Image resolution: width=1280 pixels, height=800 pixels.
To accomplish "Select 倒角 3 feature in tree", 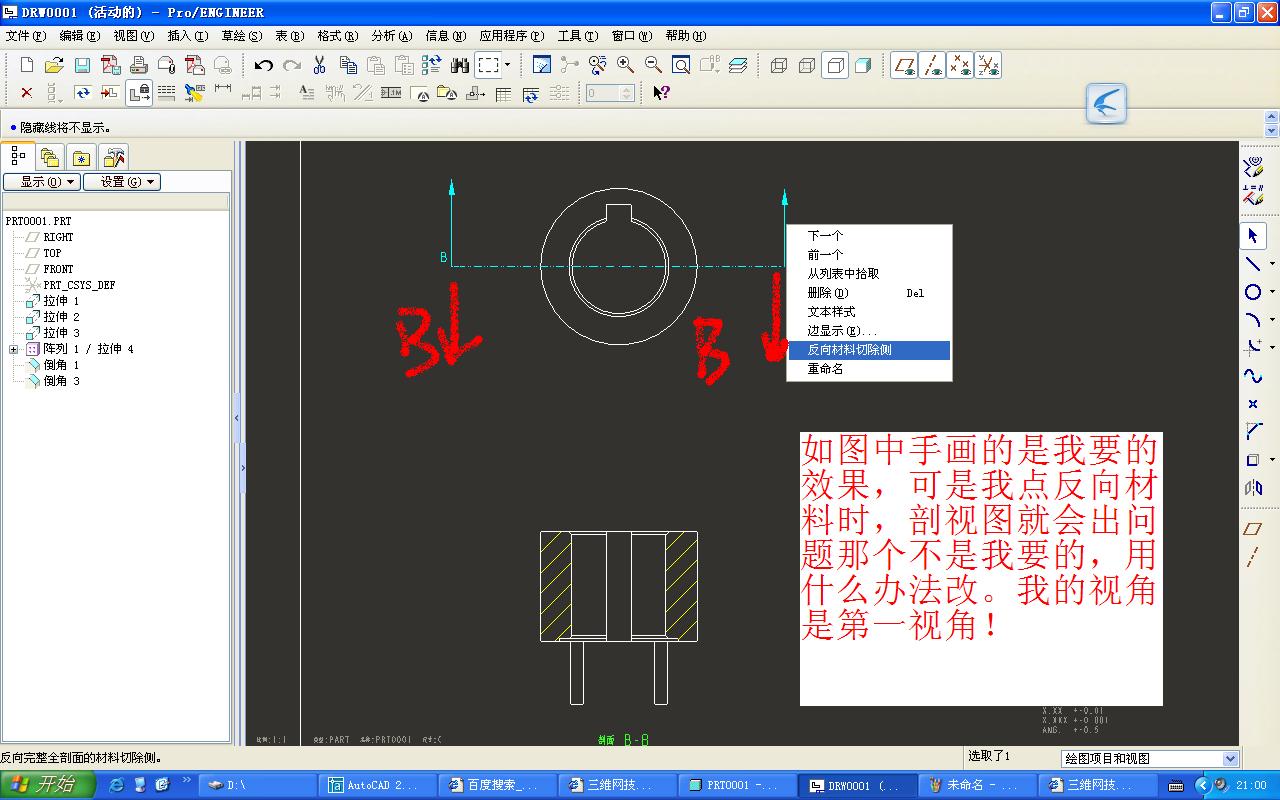I will [61, 381].
